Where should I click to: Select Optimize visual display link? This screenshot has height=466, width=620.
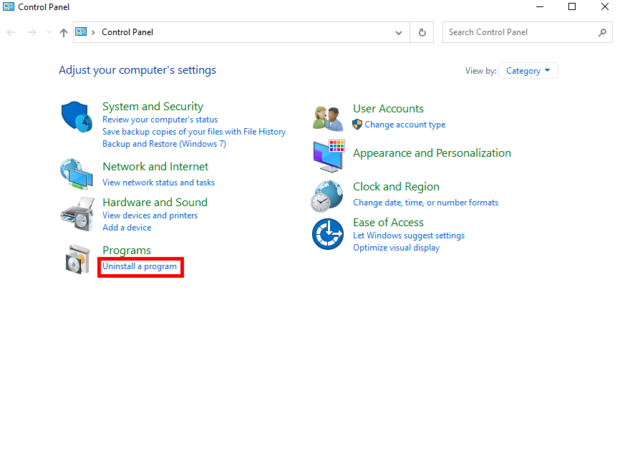(396, 248)
